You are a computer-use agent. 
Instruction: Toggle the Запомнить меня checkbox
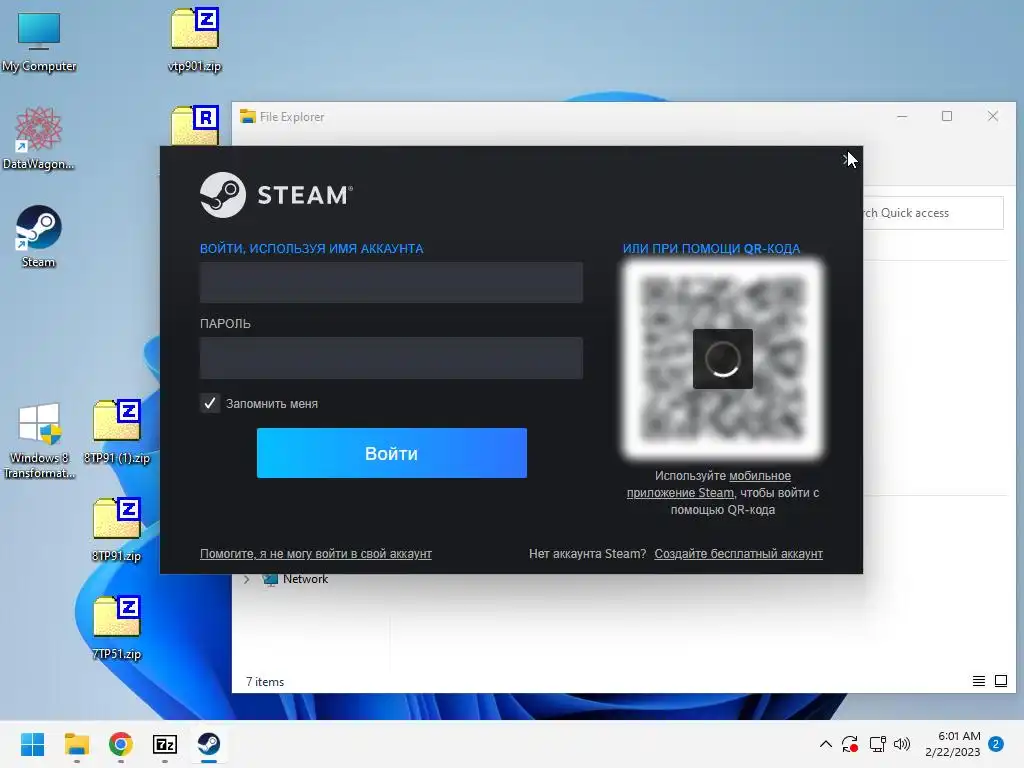pyautogui.click(x=210, y=403)
